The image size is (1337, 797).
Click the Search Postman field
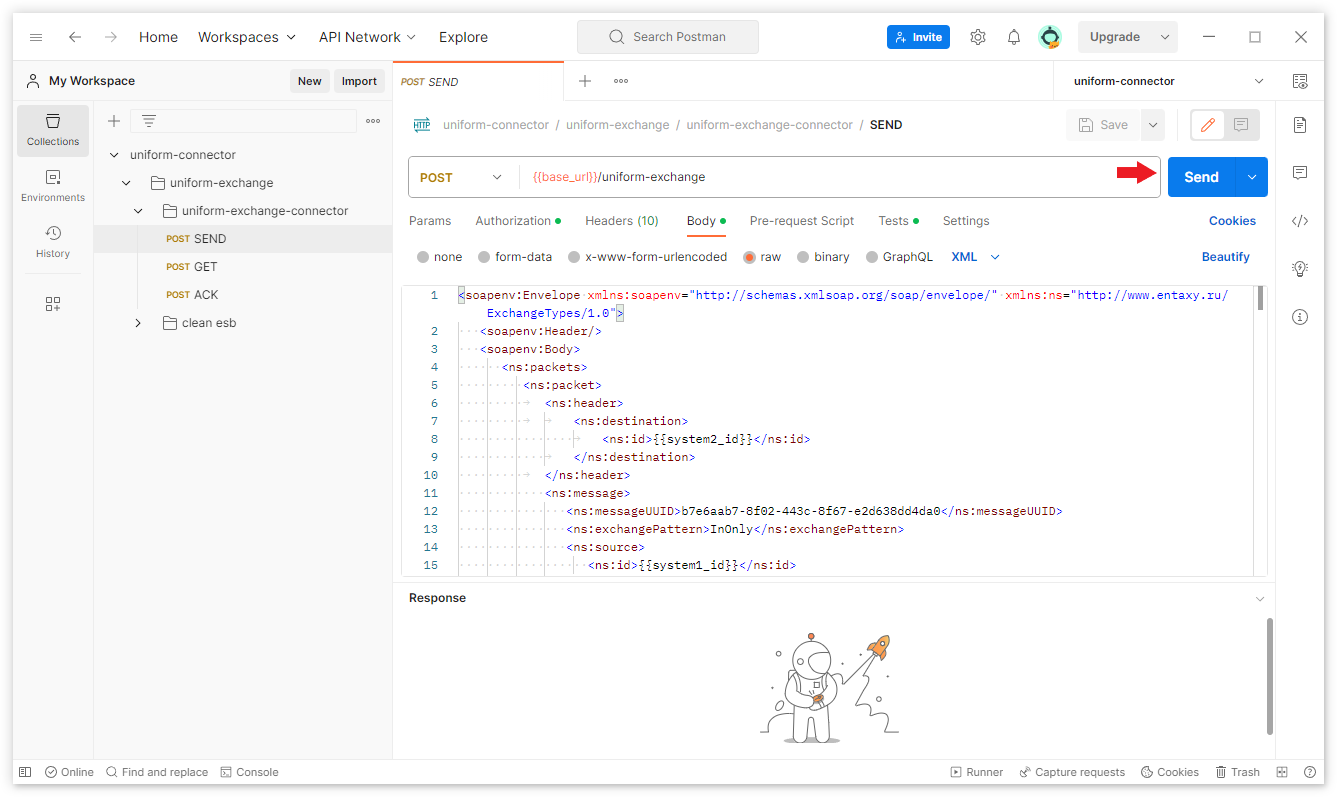[668, 37]
